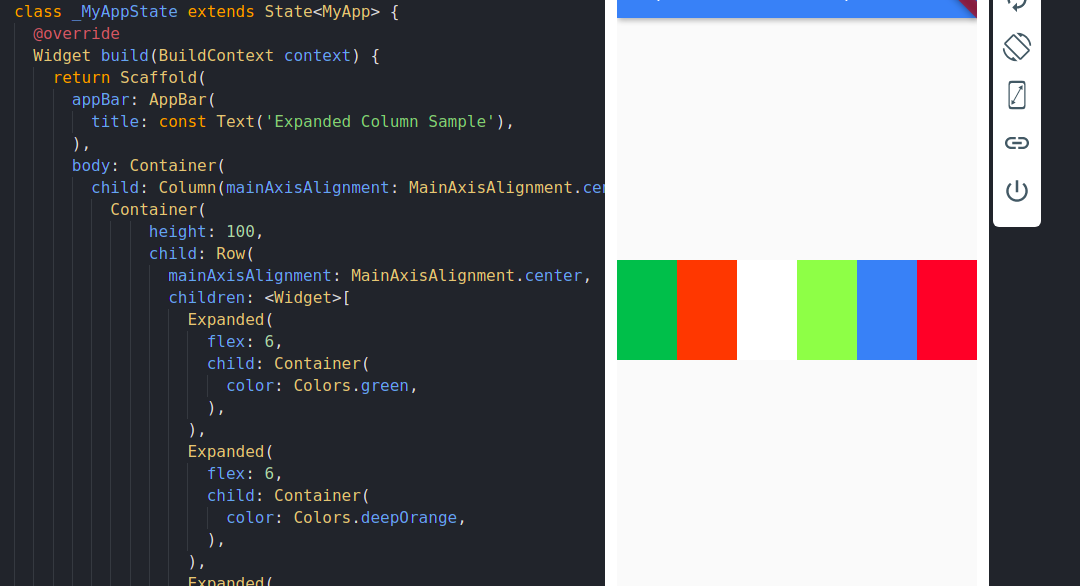Viewport: 1080px width, 586px height.
Task: Click 'Colors.green' in the code editor
Action: [x=351, y=386]
